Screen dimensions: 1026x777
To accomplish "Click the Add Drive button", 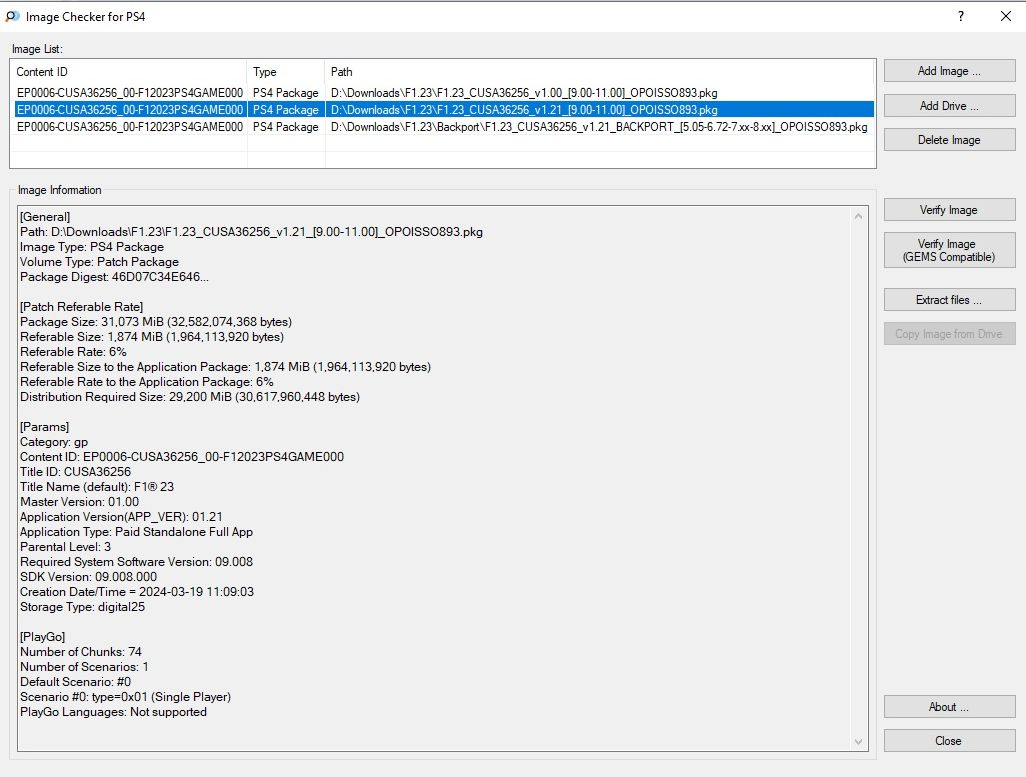I will point(949,105).
